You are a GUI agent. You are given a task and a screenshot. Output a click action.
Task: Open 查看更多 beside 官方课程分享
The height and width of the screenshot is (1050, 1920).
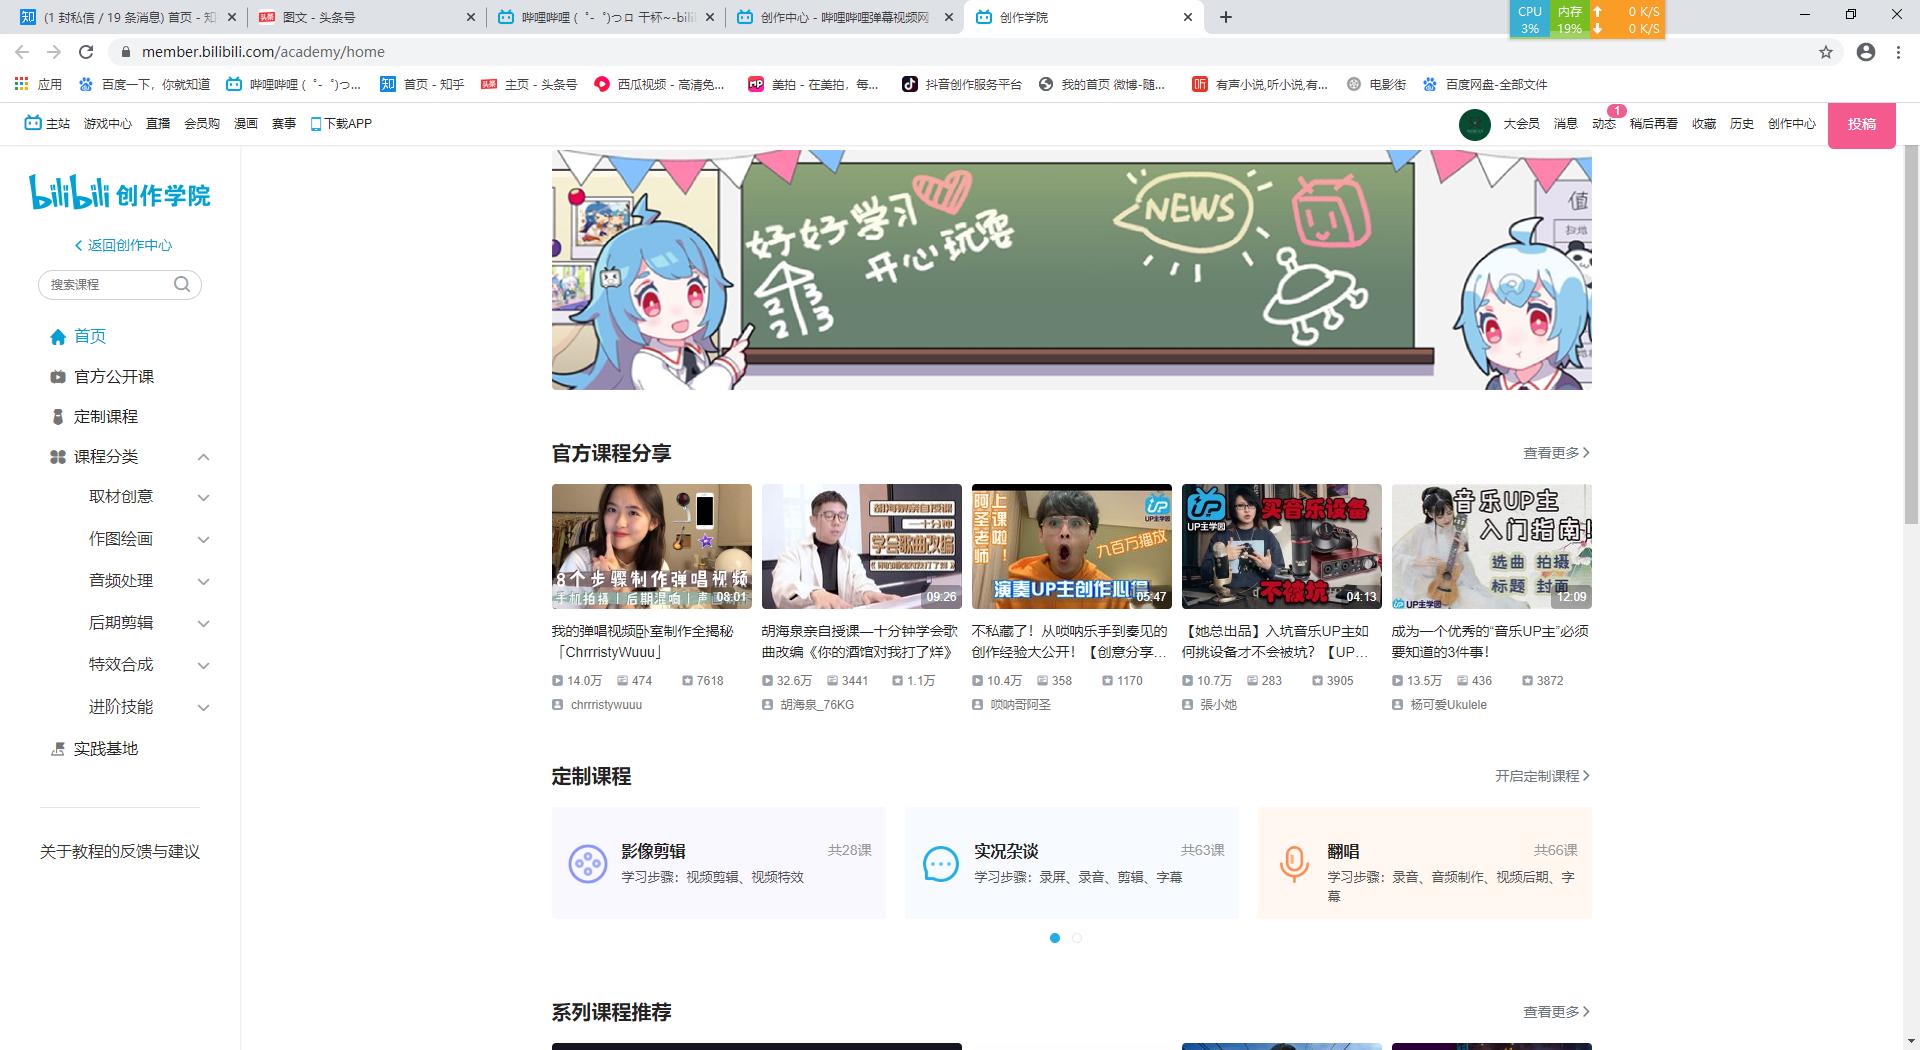(x=1551, y=453)
